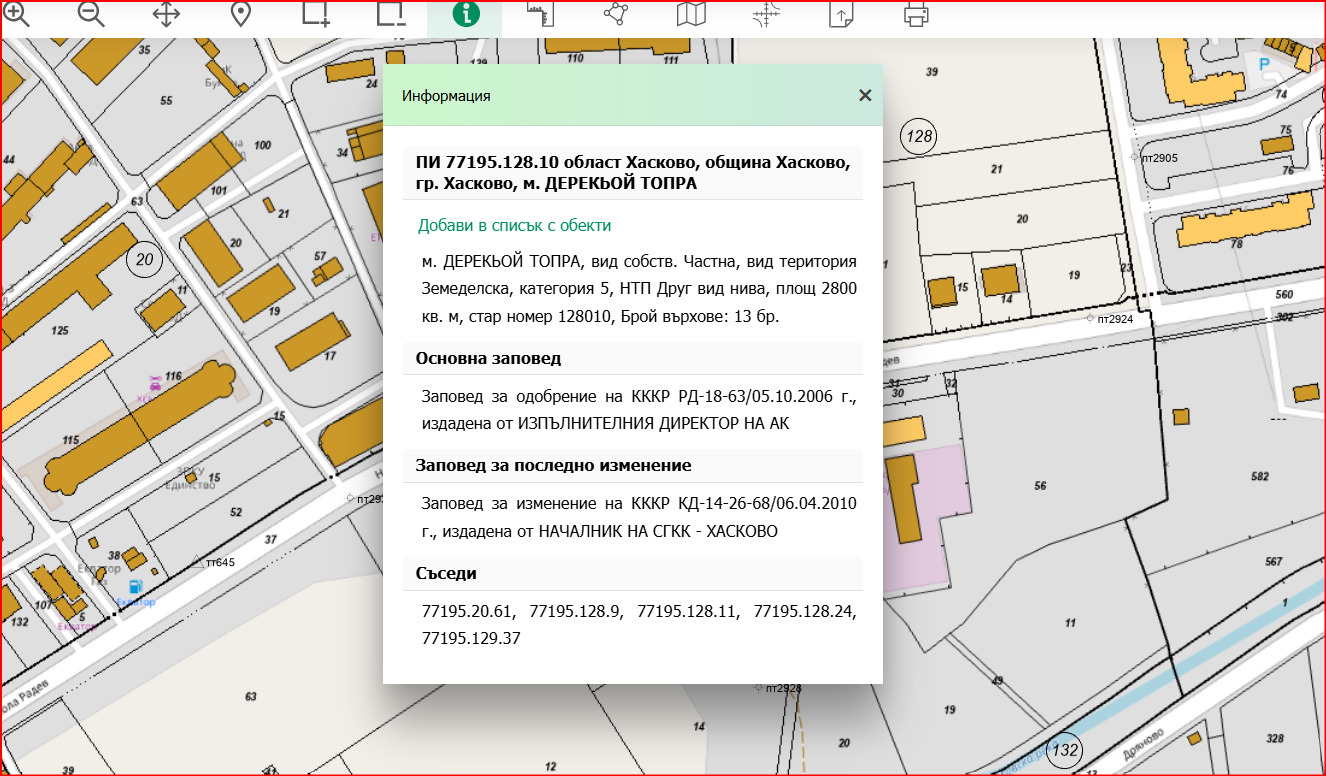Select the polygon vertices tool
Viewport: 1326px width, 776px height.
(614, 16)
